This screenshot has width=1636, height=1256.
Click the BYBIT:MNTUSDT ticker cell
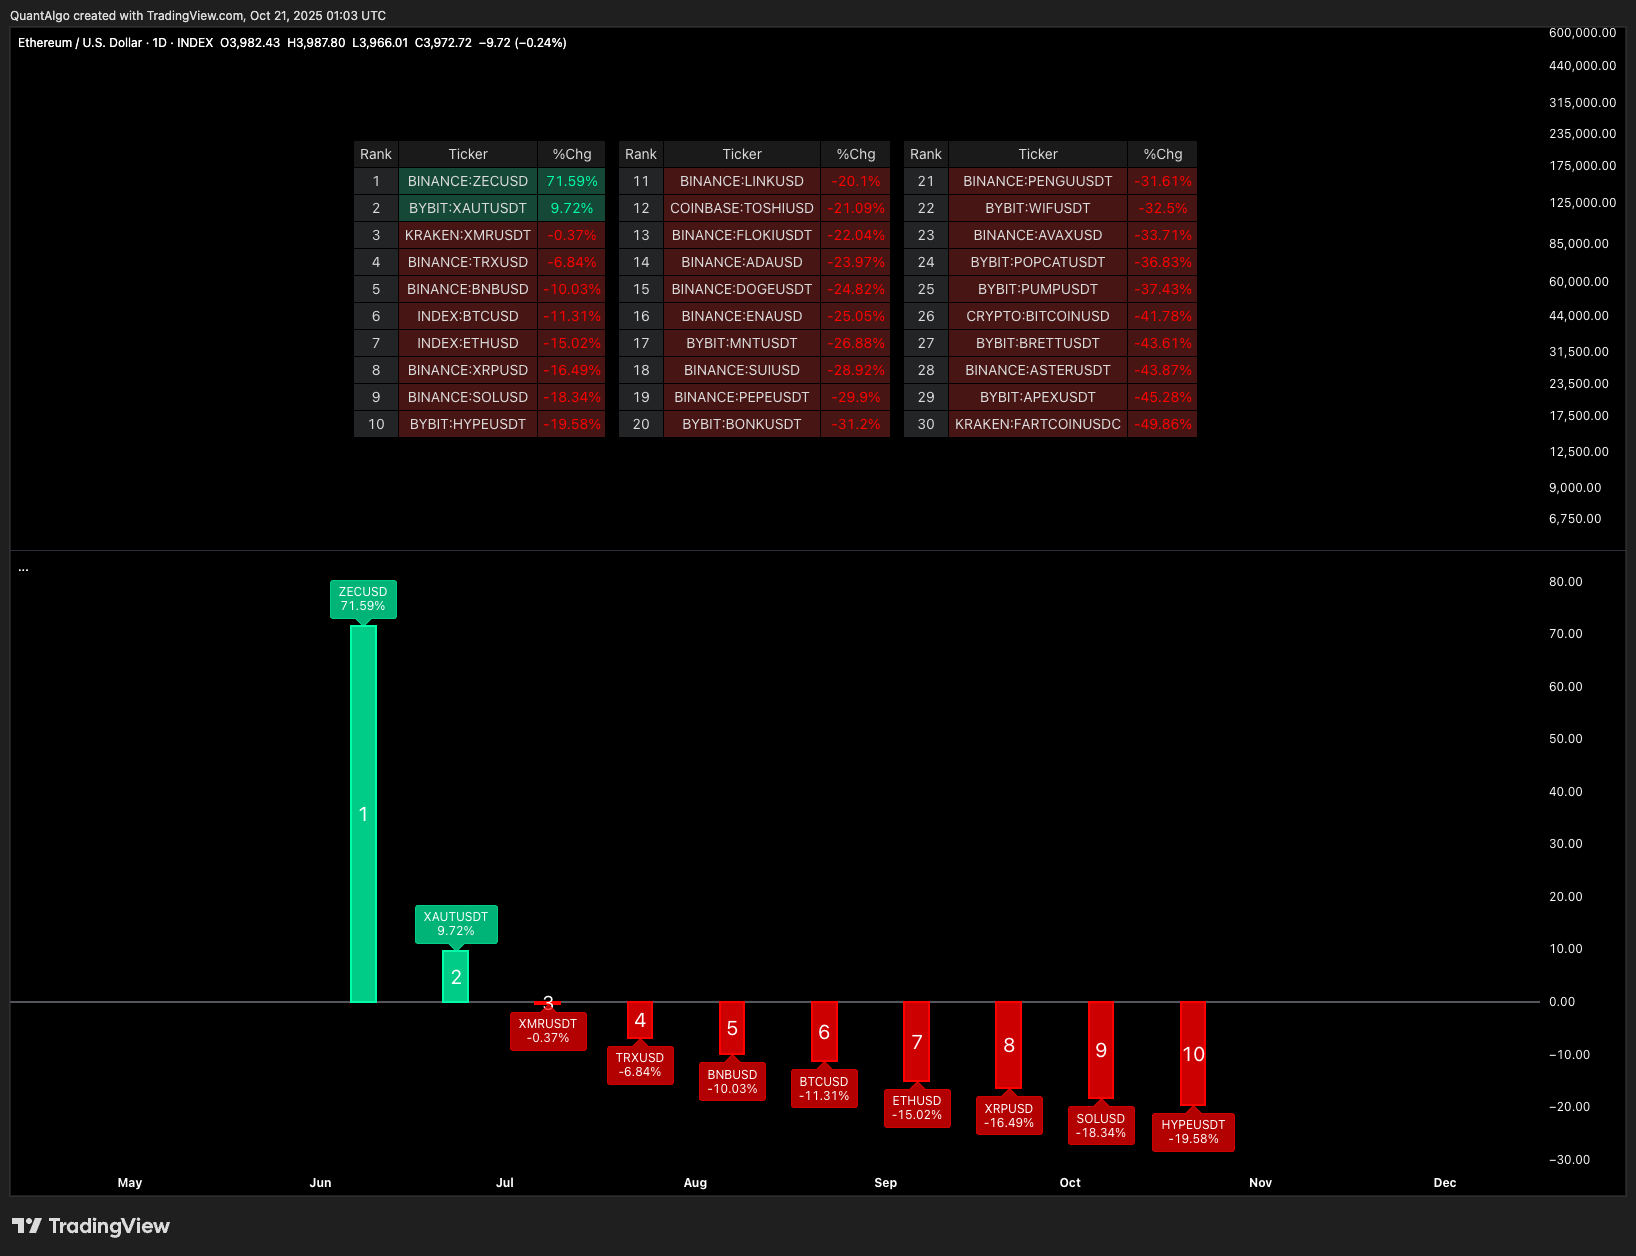click(742, 343)
